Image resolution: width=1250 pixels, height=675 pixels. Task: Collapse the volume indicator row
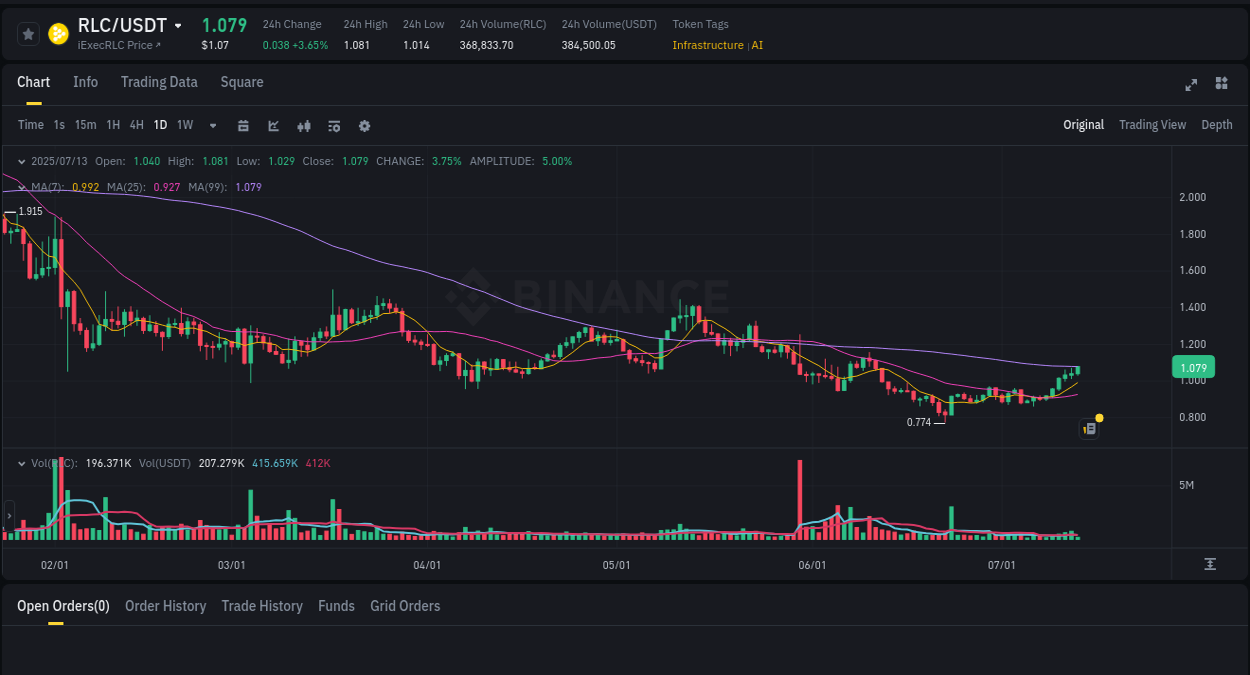coord(21,463)
